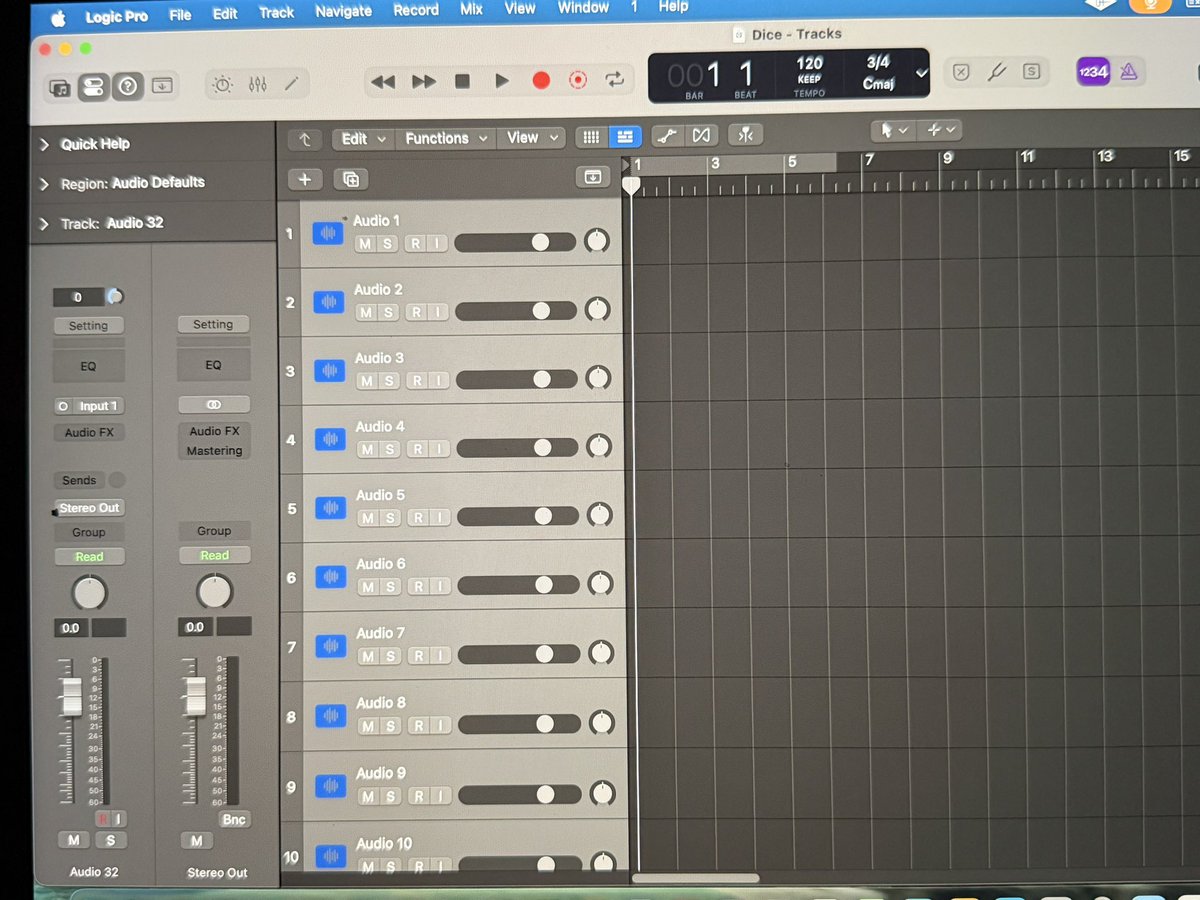Screen dimensions: 1200x900
Task: Click the Duplicate Track button
Action: pos(351,180)
